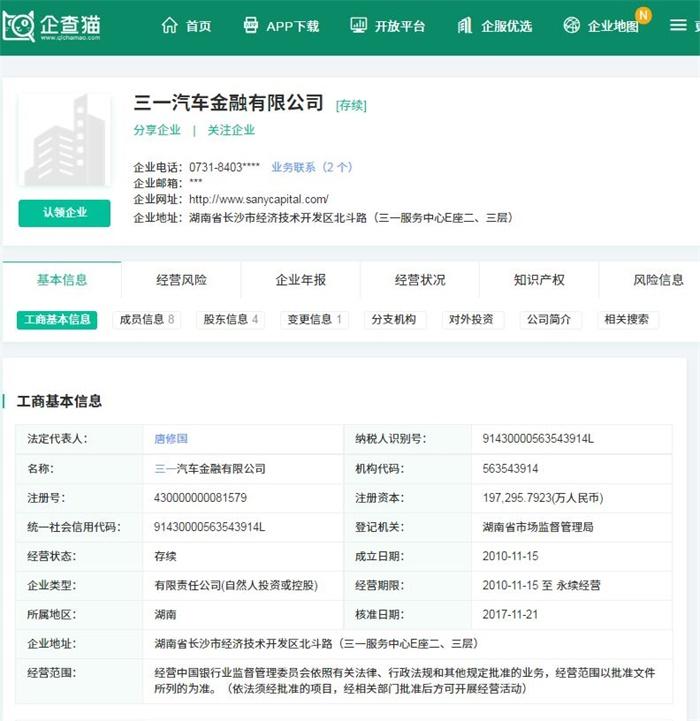Click the globe icon beside 企业地图
Image resolution: width=700 pixels, height=721 pixels.
pyautogui.click(x=572, y=25)
